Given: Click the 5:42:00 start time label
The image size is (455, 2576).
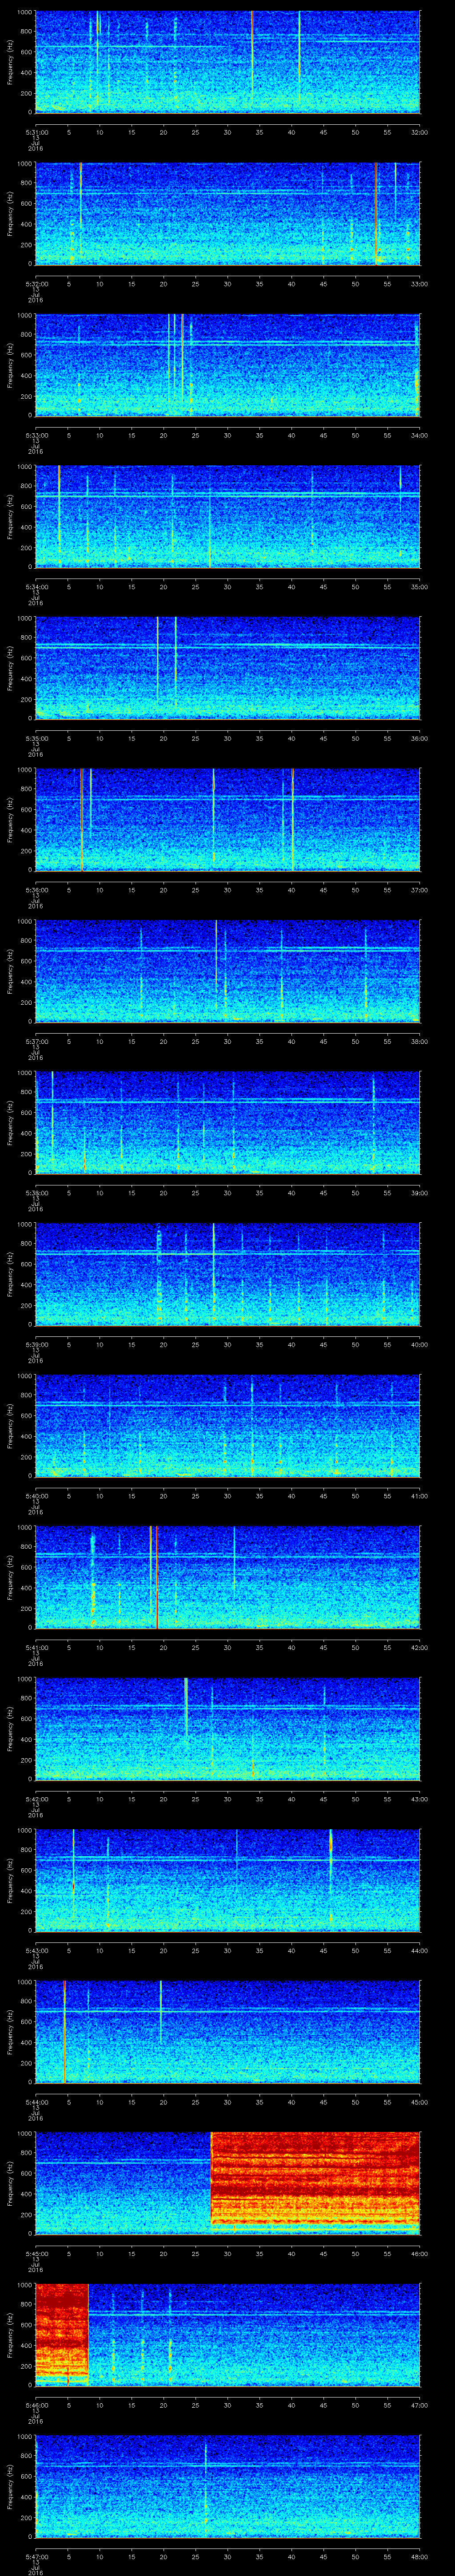Looking at the screenshot, I should click(x=36, y=1798).
